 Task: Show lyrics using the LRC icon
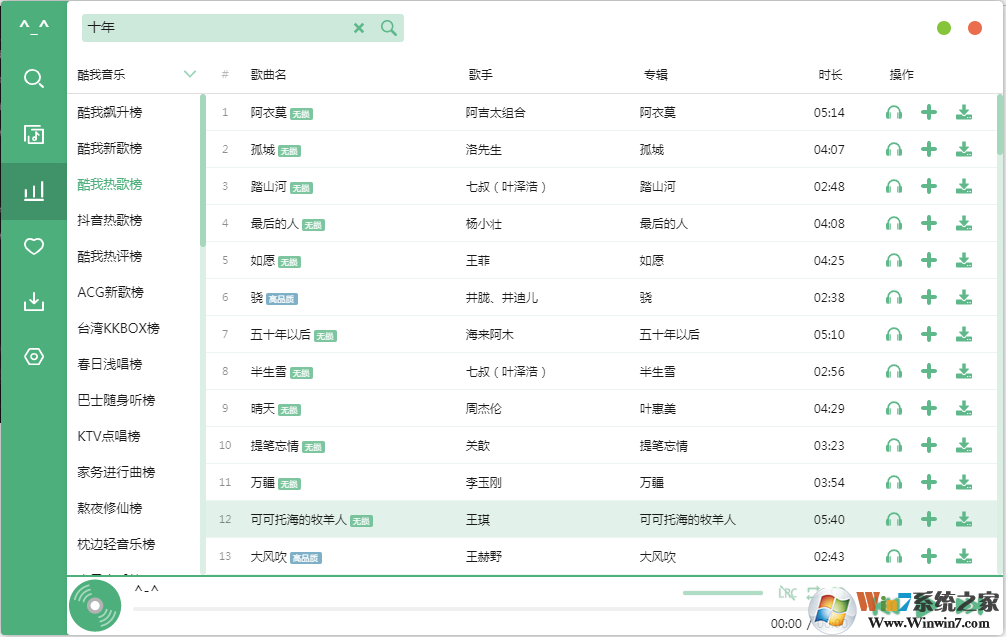tap(786, 592)
